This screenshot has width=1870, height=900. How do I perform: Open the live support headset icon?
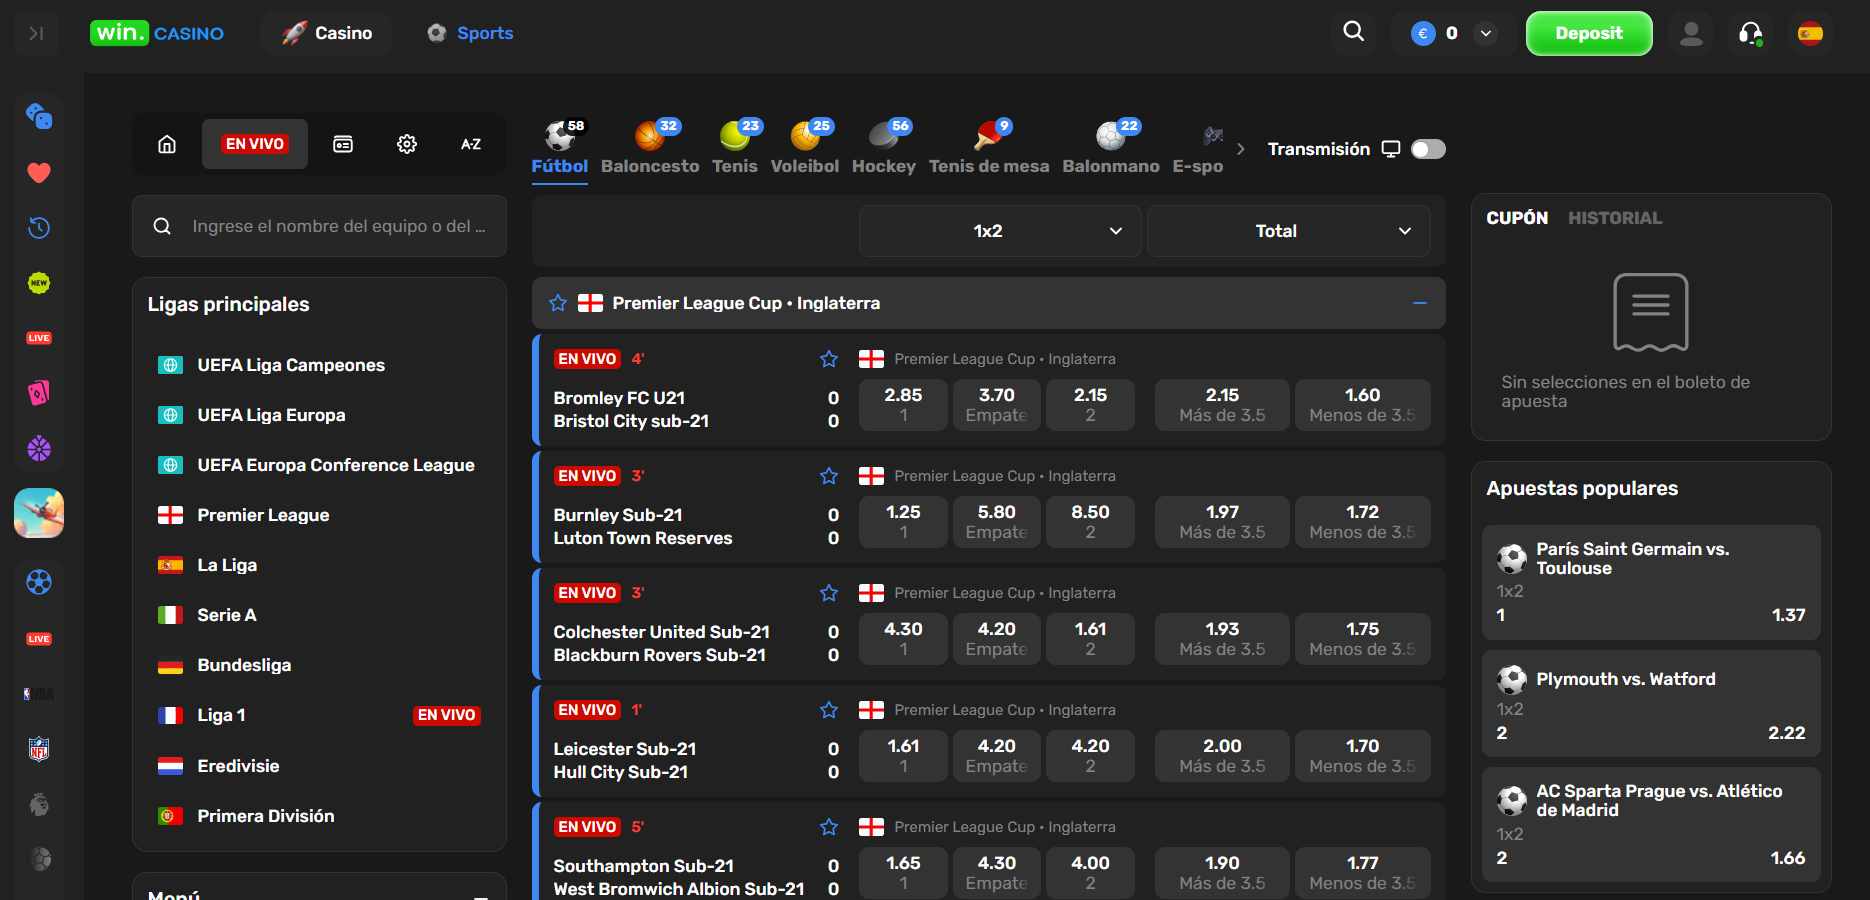(1750, 34)
